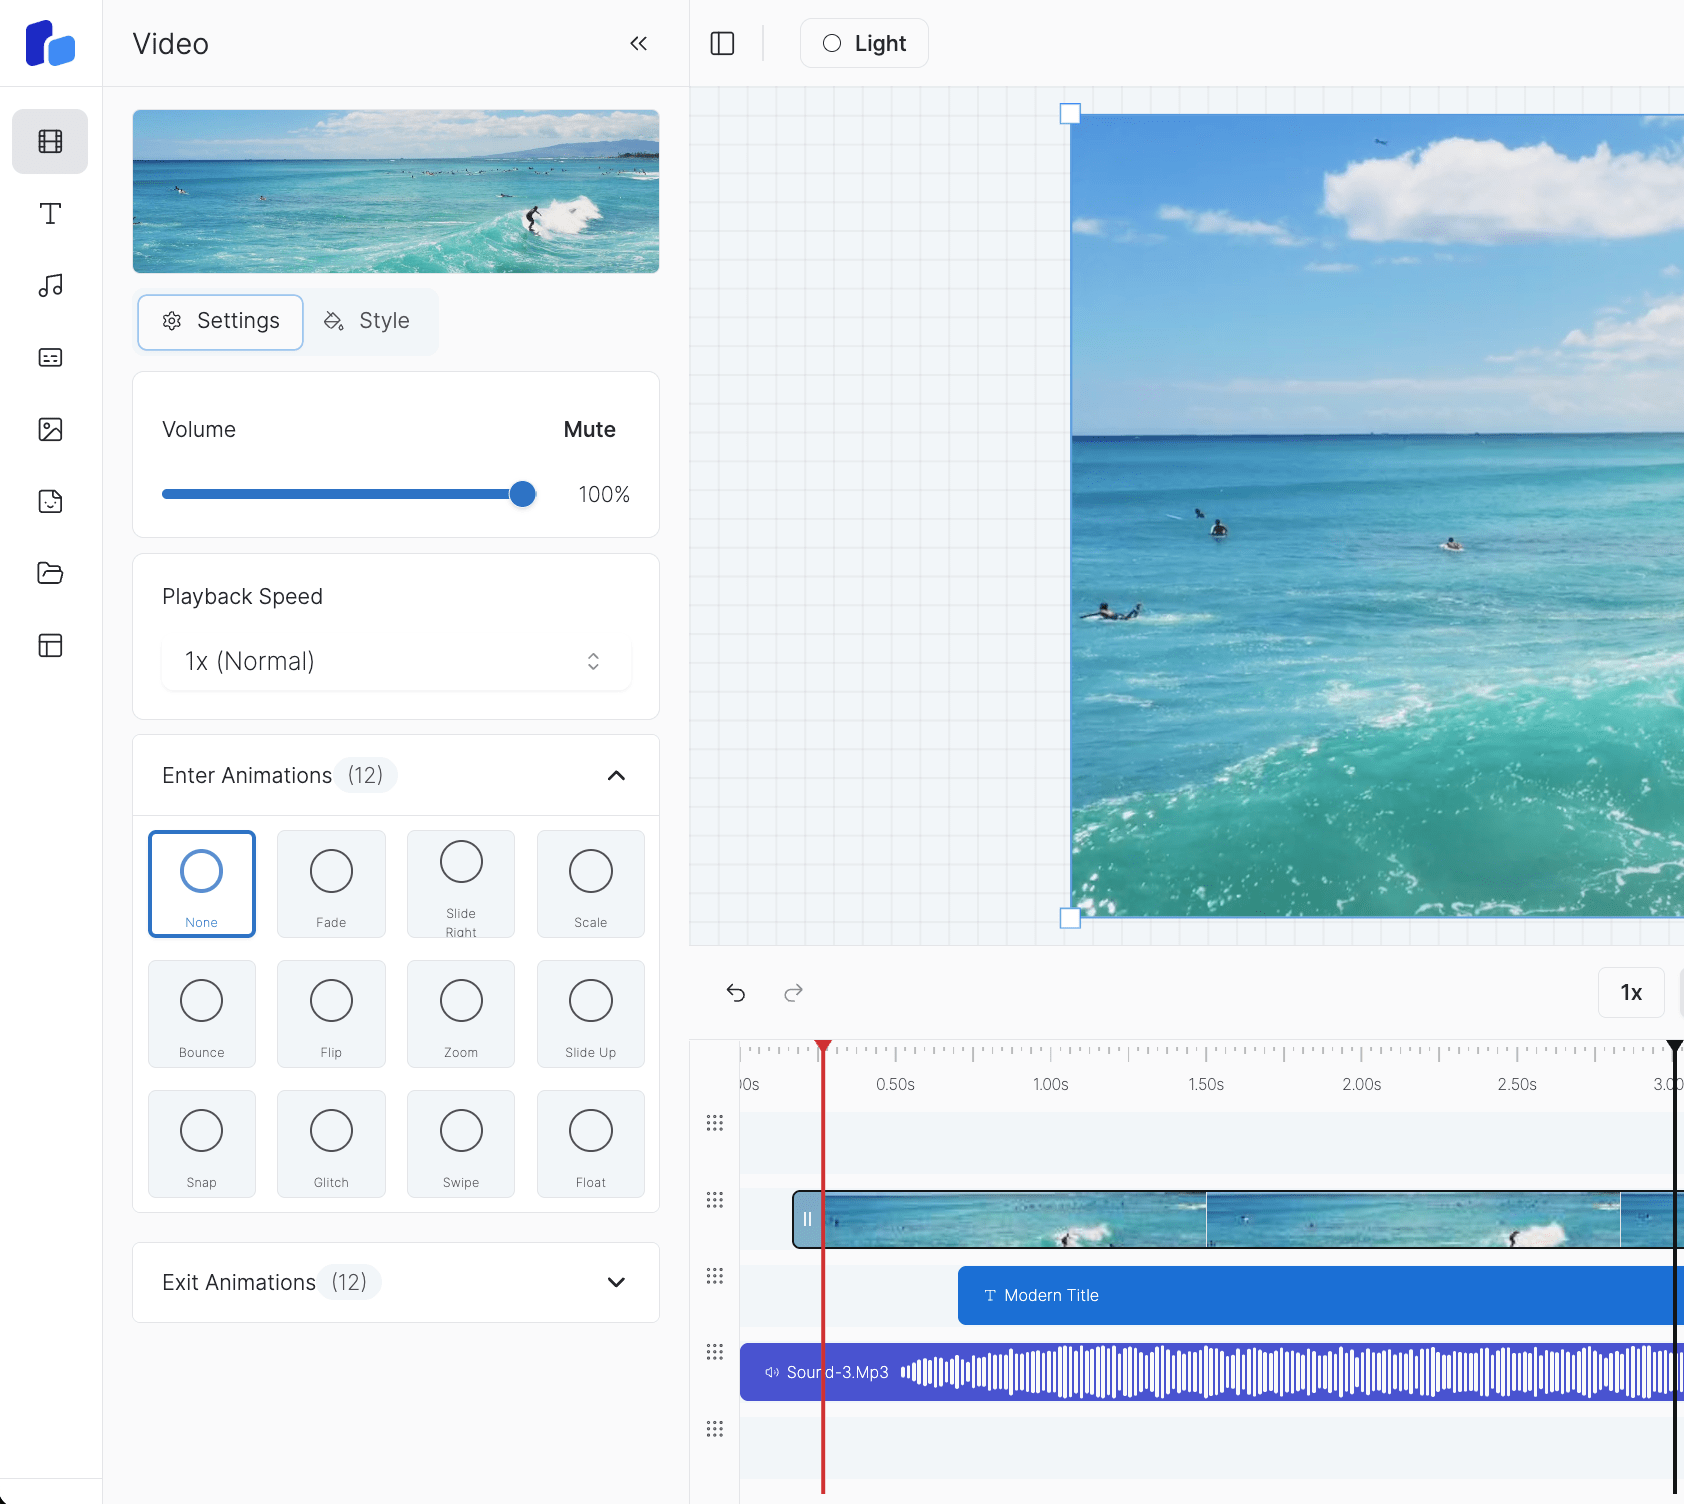Click the undo arrow
This screenshot has width=1684, height=1504.
click(x=736, y=992)
